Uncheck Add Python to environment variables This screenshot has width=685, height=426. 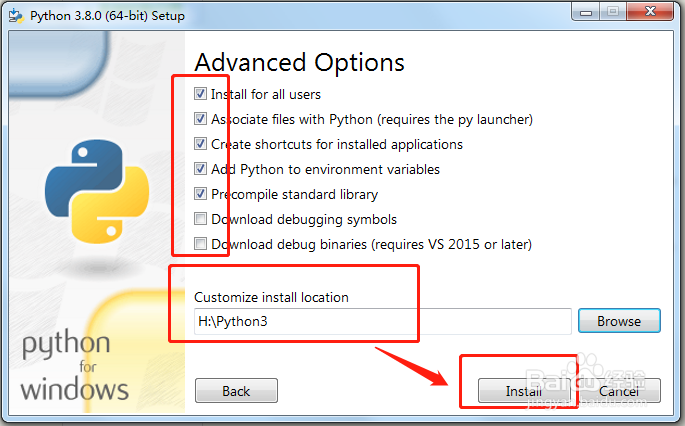click(202, 169)
